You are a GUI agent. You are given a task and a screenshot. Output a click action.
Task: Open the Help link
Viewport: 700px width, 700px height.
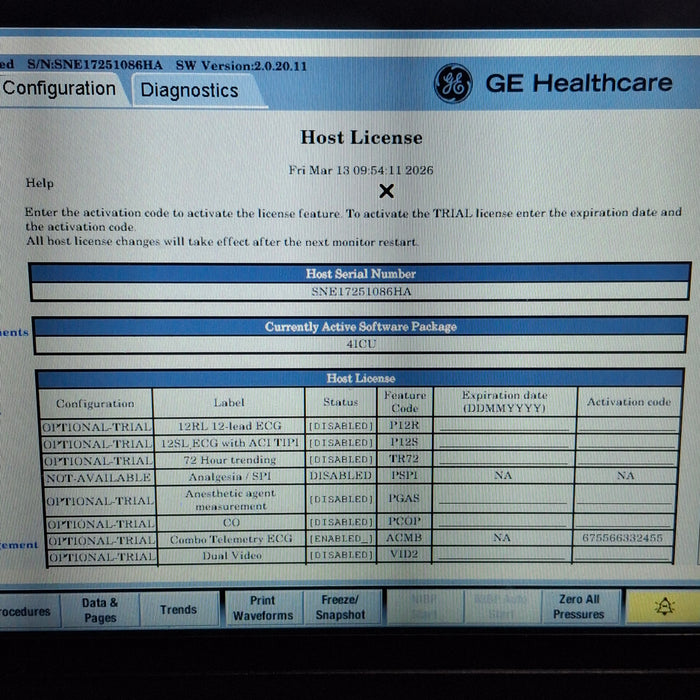pos(40,183)
